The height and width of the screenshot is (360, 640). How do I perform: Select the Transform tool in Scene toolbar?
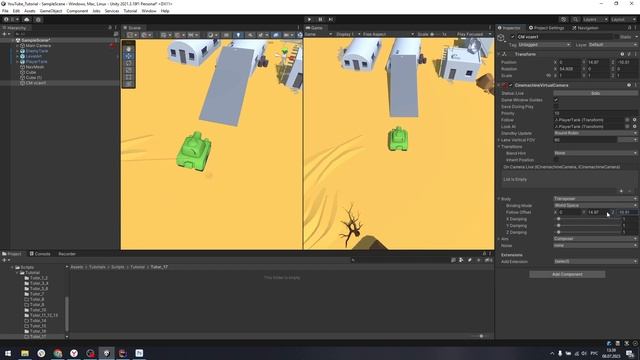click(129, 84)
